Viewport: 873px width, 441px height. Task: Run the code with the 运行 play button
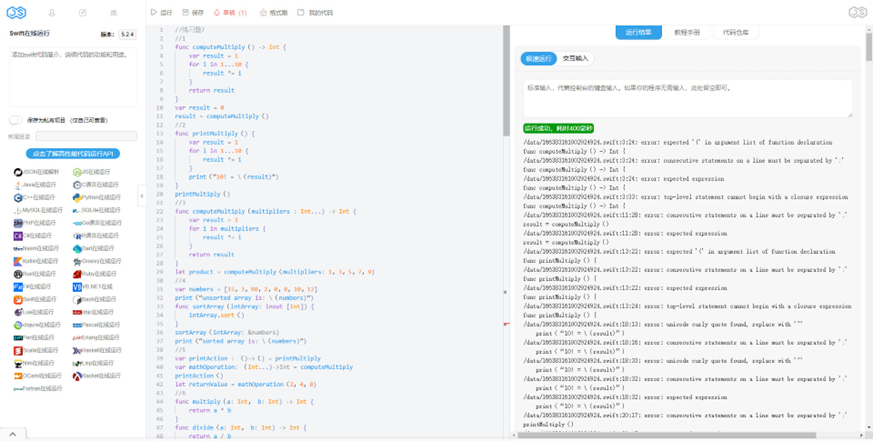click(x=161, y=12)
